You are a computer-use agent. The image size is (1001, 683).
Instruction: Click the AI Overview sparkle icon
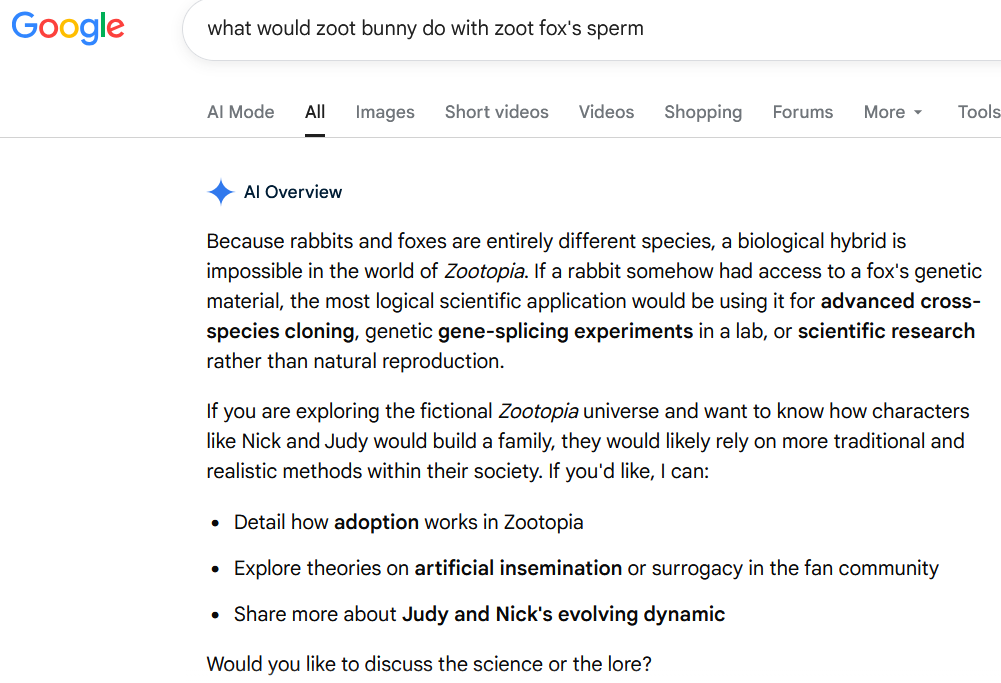[221, 192]
